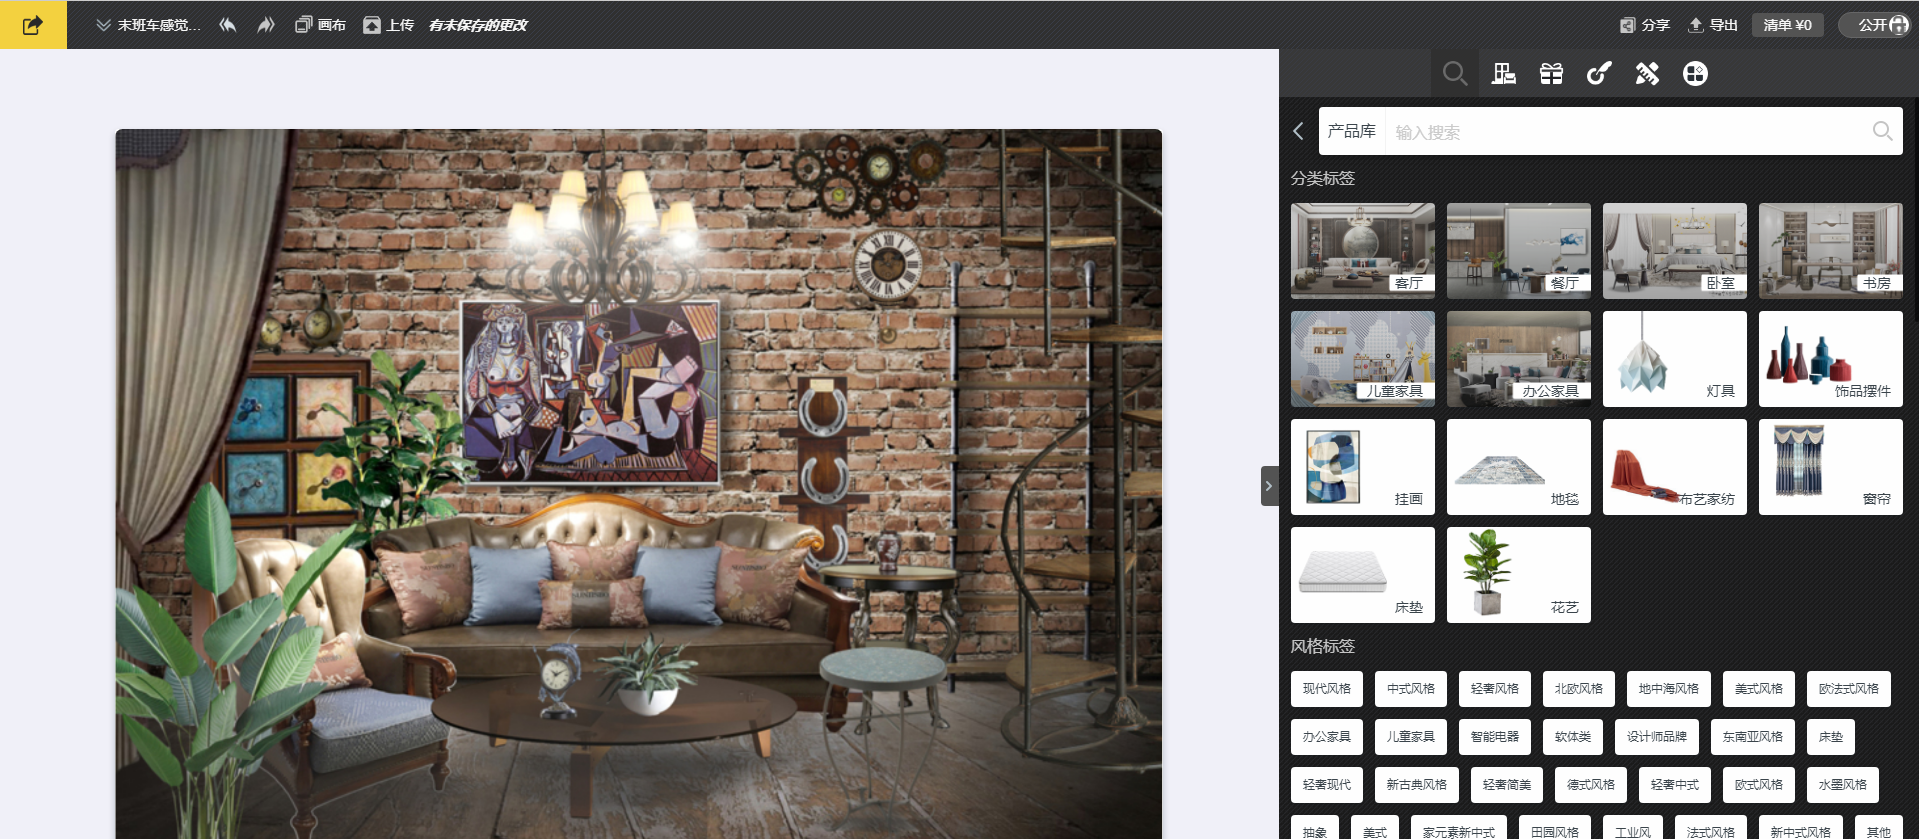Image resolution: width=1919 pixels, height=839 pixels.
Task: Toggle the 公开 public switch
Action: (1875, 25)
